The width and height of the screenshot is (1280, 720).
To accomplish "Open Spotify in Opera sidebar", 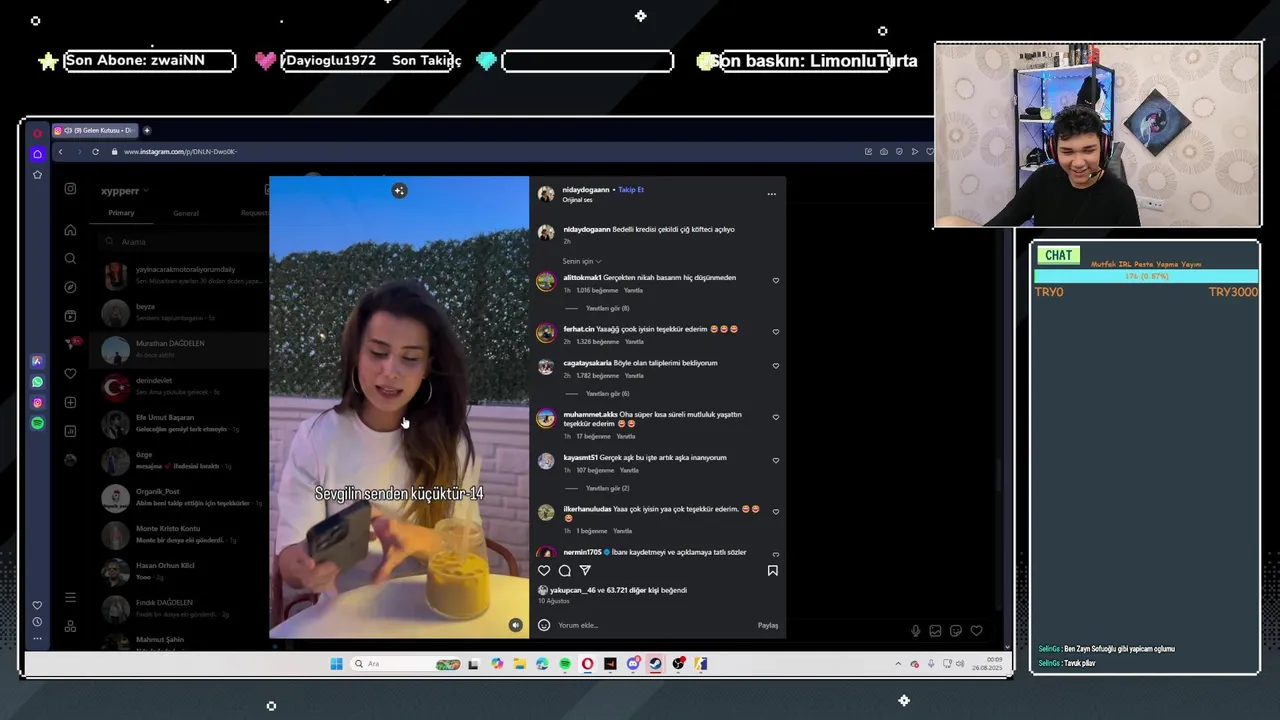I will [x=37, y=423].
